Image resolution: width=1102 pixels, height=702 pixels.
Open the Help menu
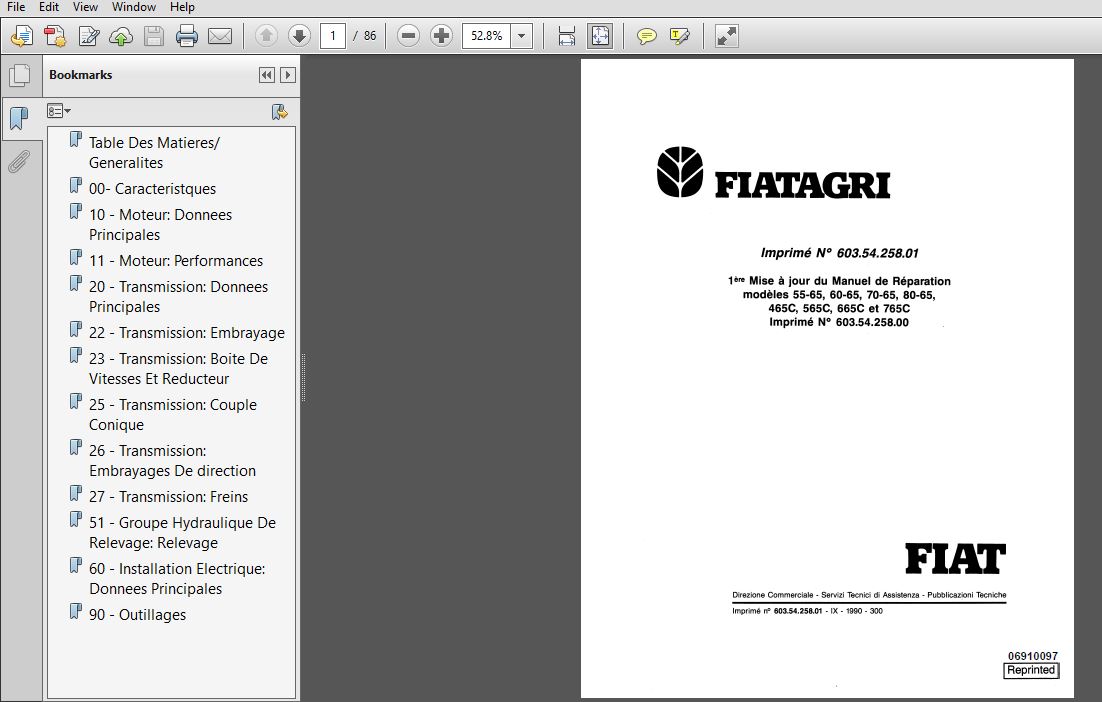click(182, 7)
